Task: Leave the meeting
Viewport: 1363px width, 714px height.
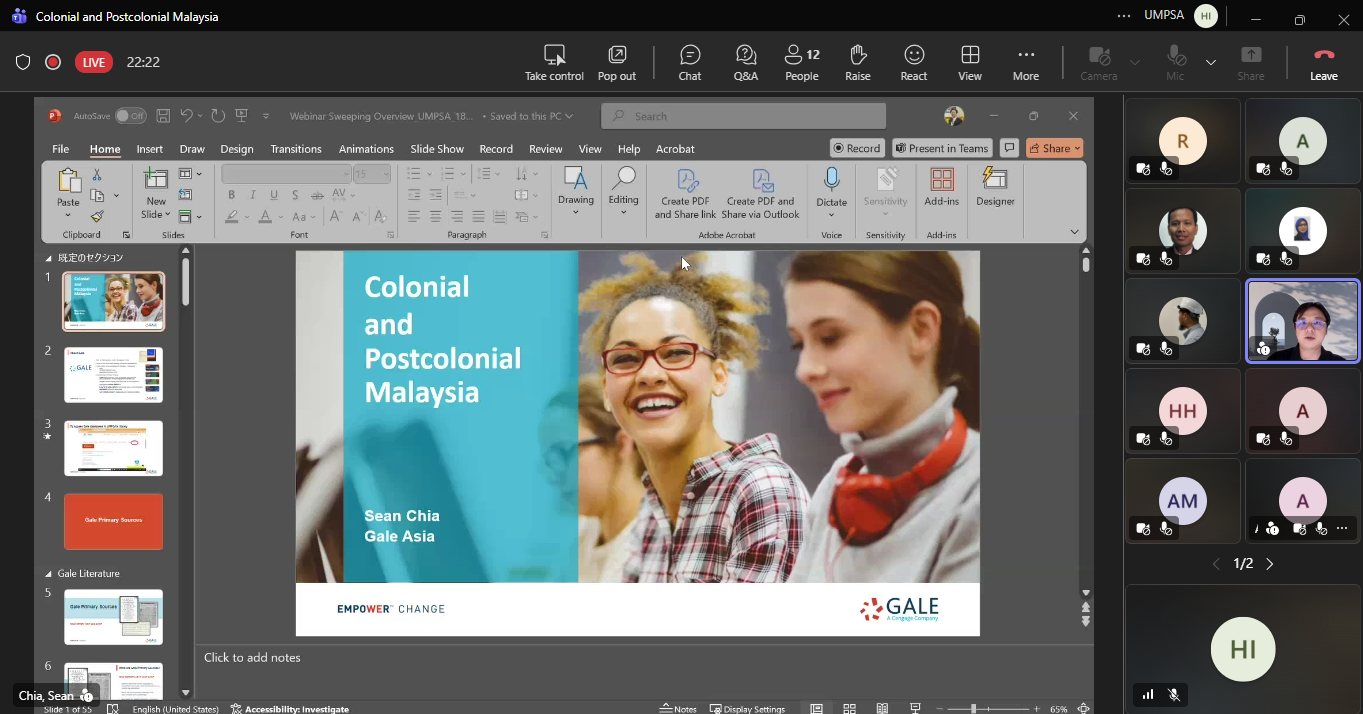Action: pyautogui.click(x=1324, y=62)
